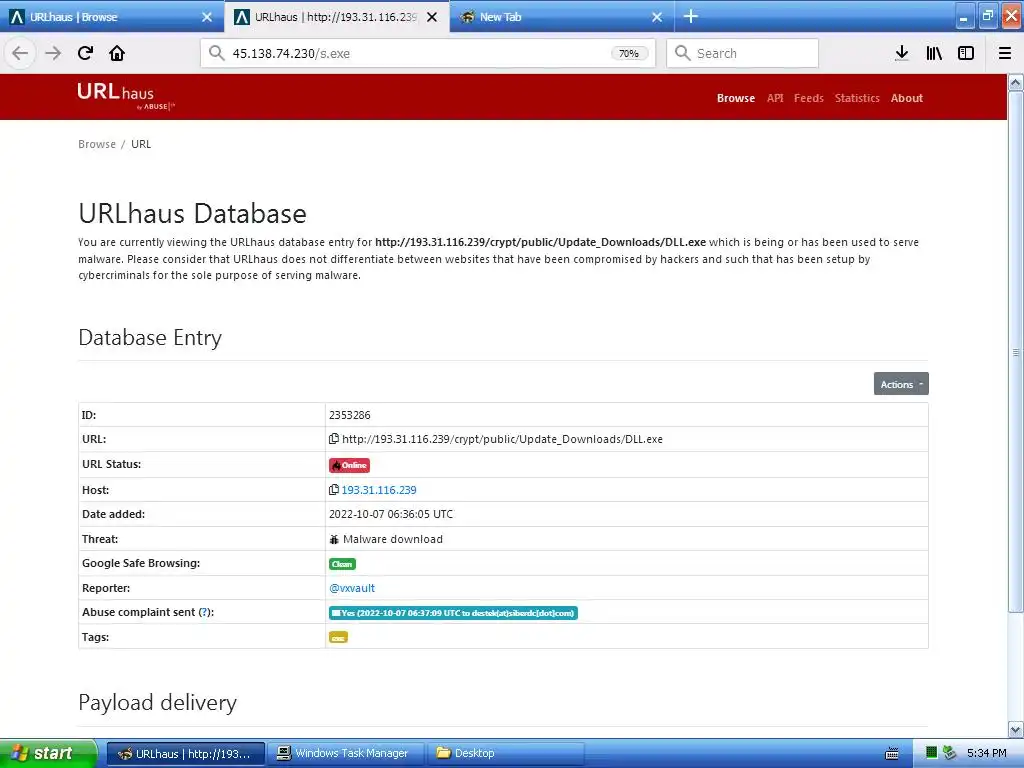Viewport: 1024px width, 768px height.
Task: Click the search box magnifier icon
Action: 682,54
